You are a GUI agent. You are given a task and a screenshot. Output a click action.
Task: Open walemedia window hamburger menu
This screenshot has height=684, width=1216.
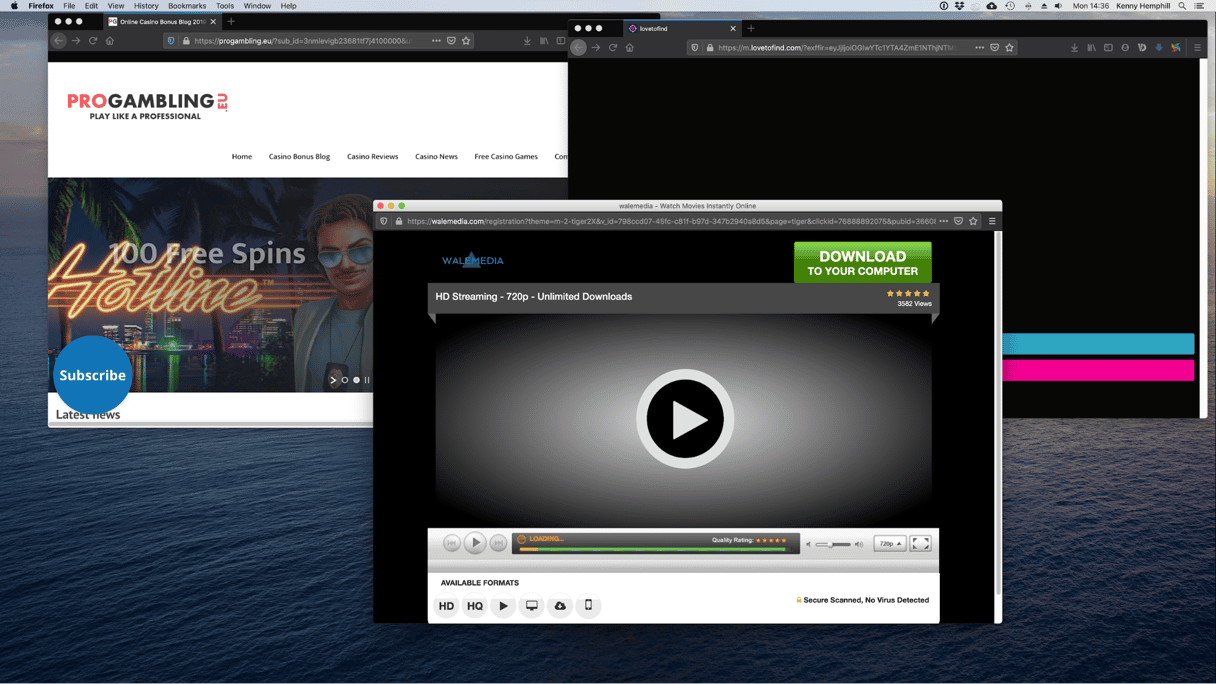(x=992, y=221)
